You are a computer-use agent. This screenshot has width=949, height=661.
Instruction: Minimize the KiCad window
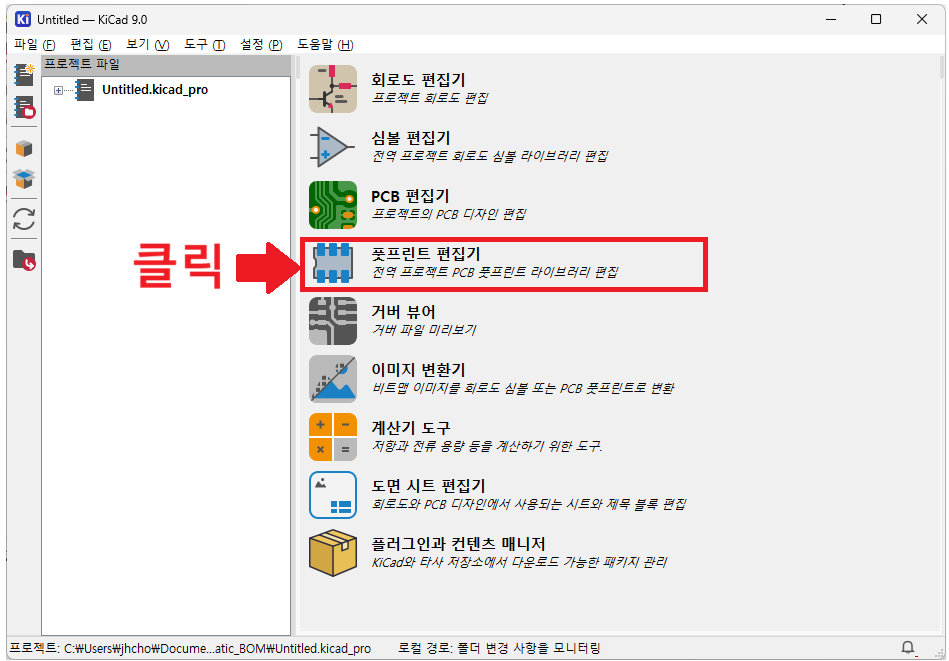coord(831,19)
